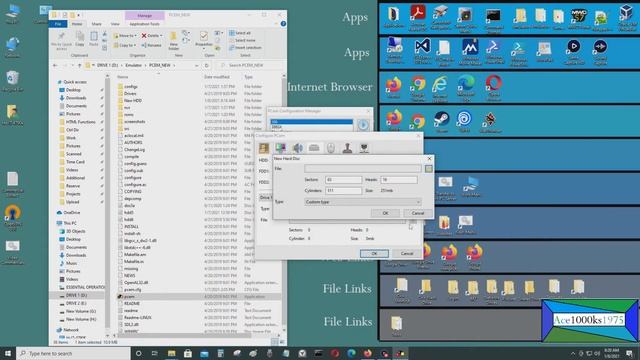Open Sound settings speaker icon in Configure PCem
Image resolution: width=640 pixels, height=360 pixels.
297,148
